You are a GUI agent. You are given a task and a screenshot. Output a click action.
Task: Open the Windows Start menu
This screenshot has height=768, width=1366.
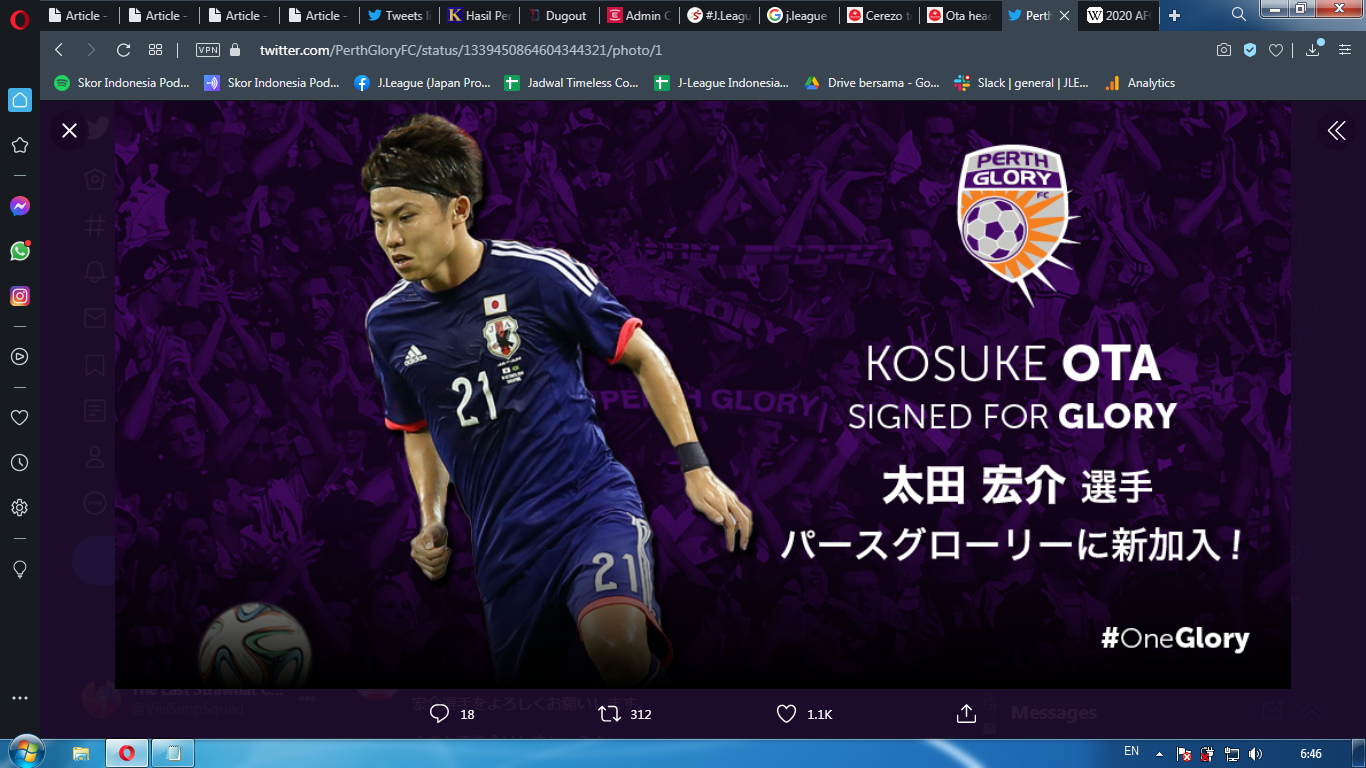[x=26, y=753]
